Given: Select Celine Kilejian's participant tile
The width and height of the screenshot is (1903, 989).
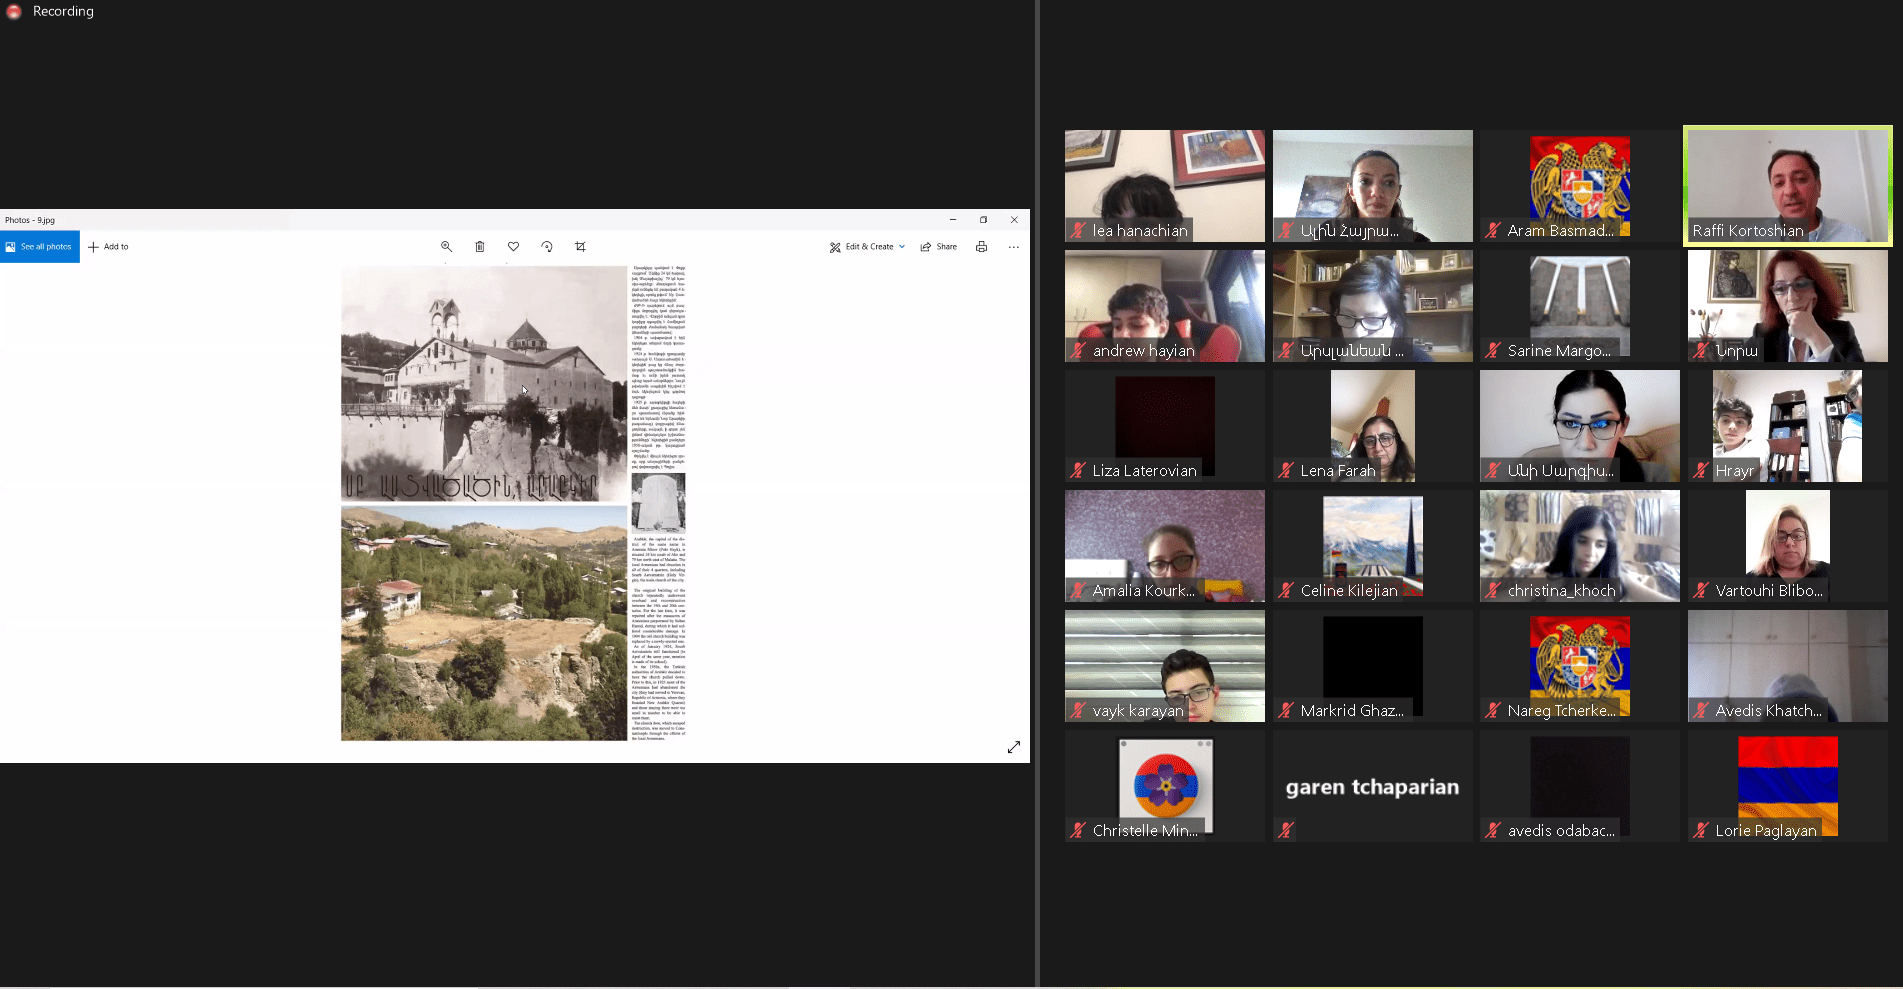Looking at the screenshot, I should pyautogui.click(x=1373, y=546).
